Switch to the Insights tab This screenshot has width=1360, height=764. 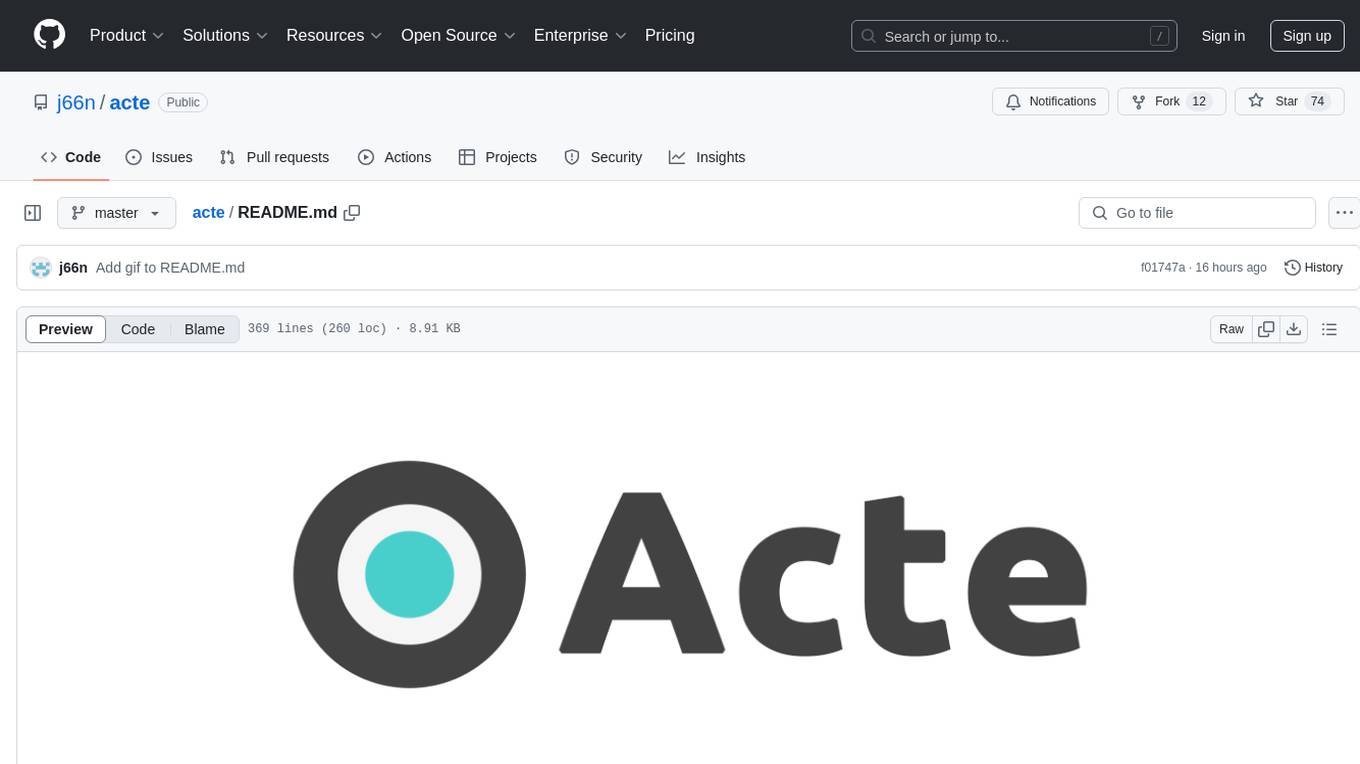[x=707, y=157]
